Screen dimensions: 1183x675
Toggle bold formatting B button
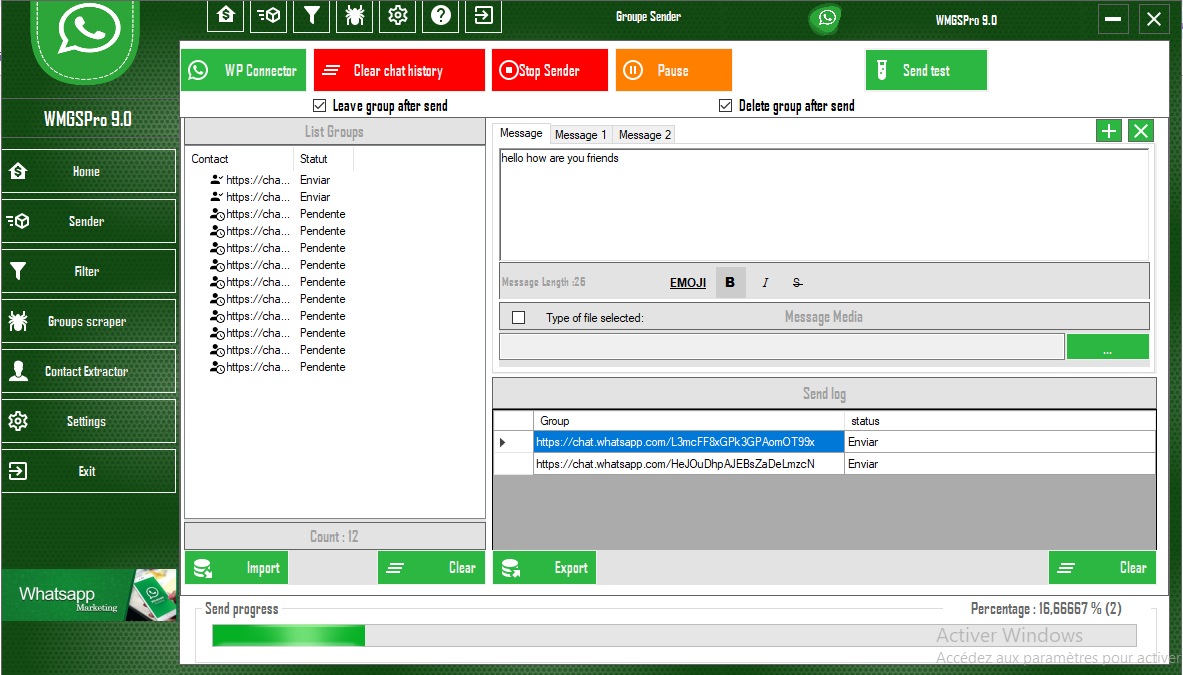pos(730,282)
